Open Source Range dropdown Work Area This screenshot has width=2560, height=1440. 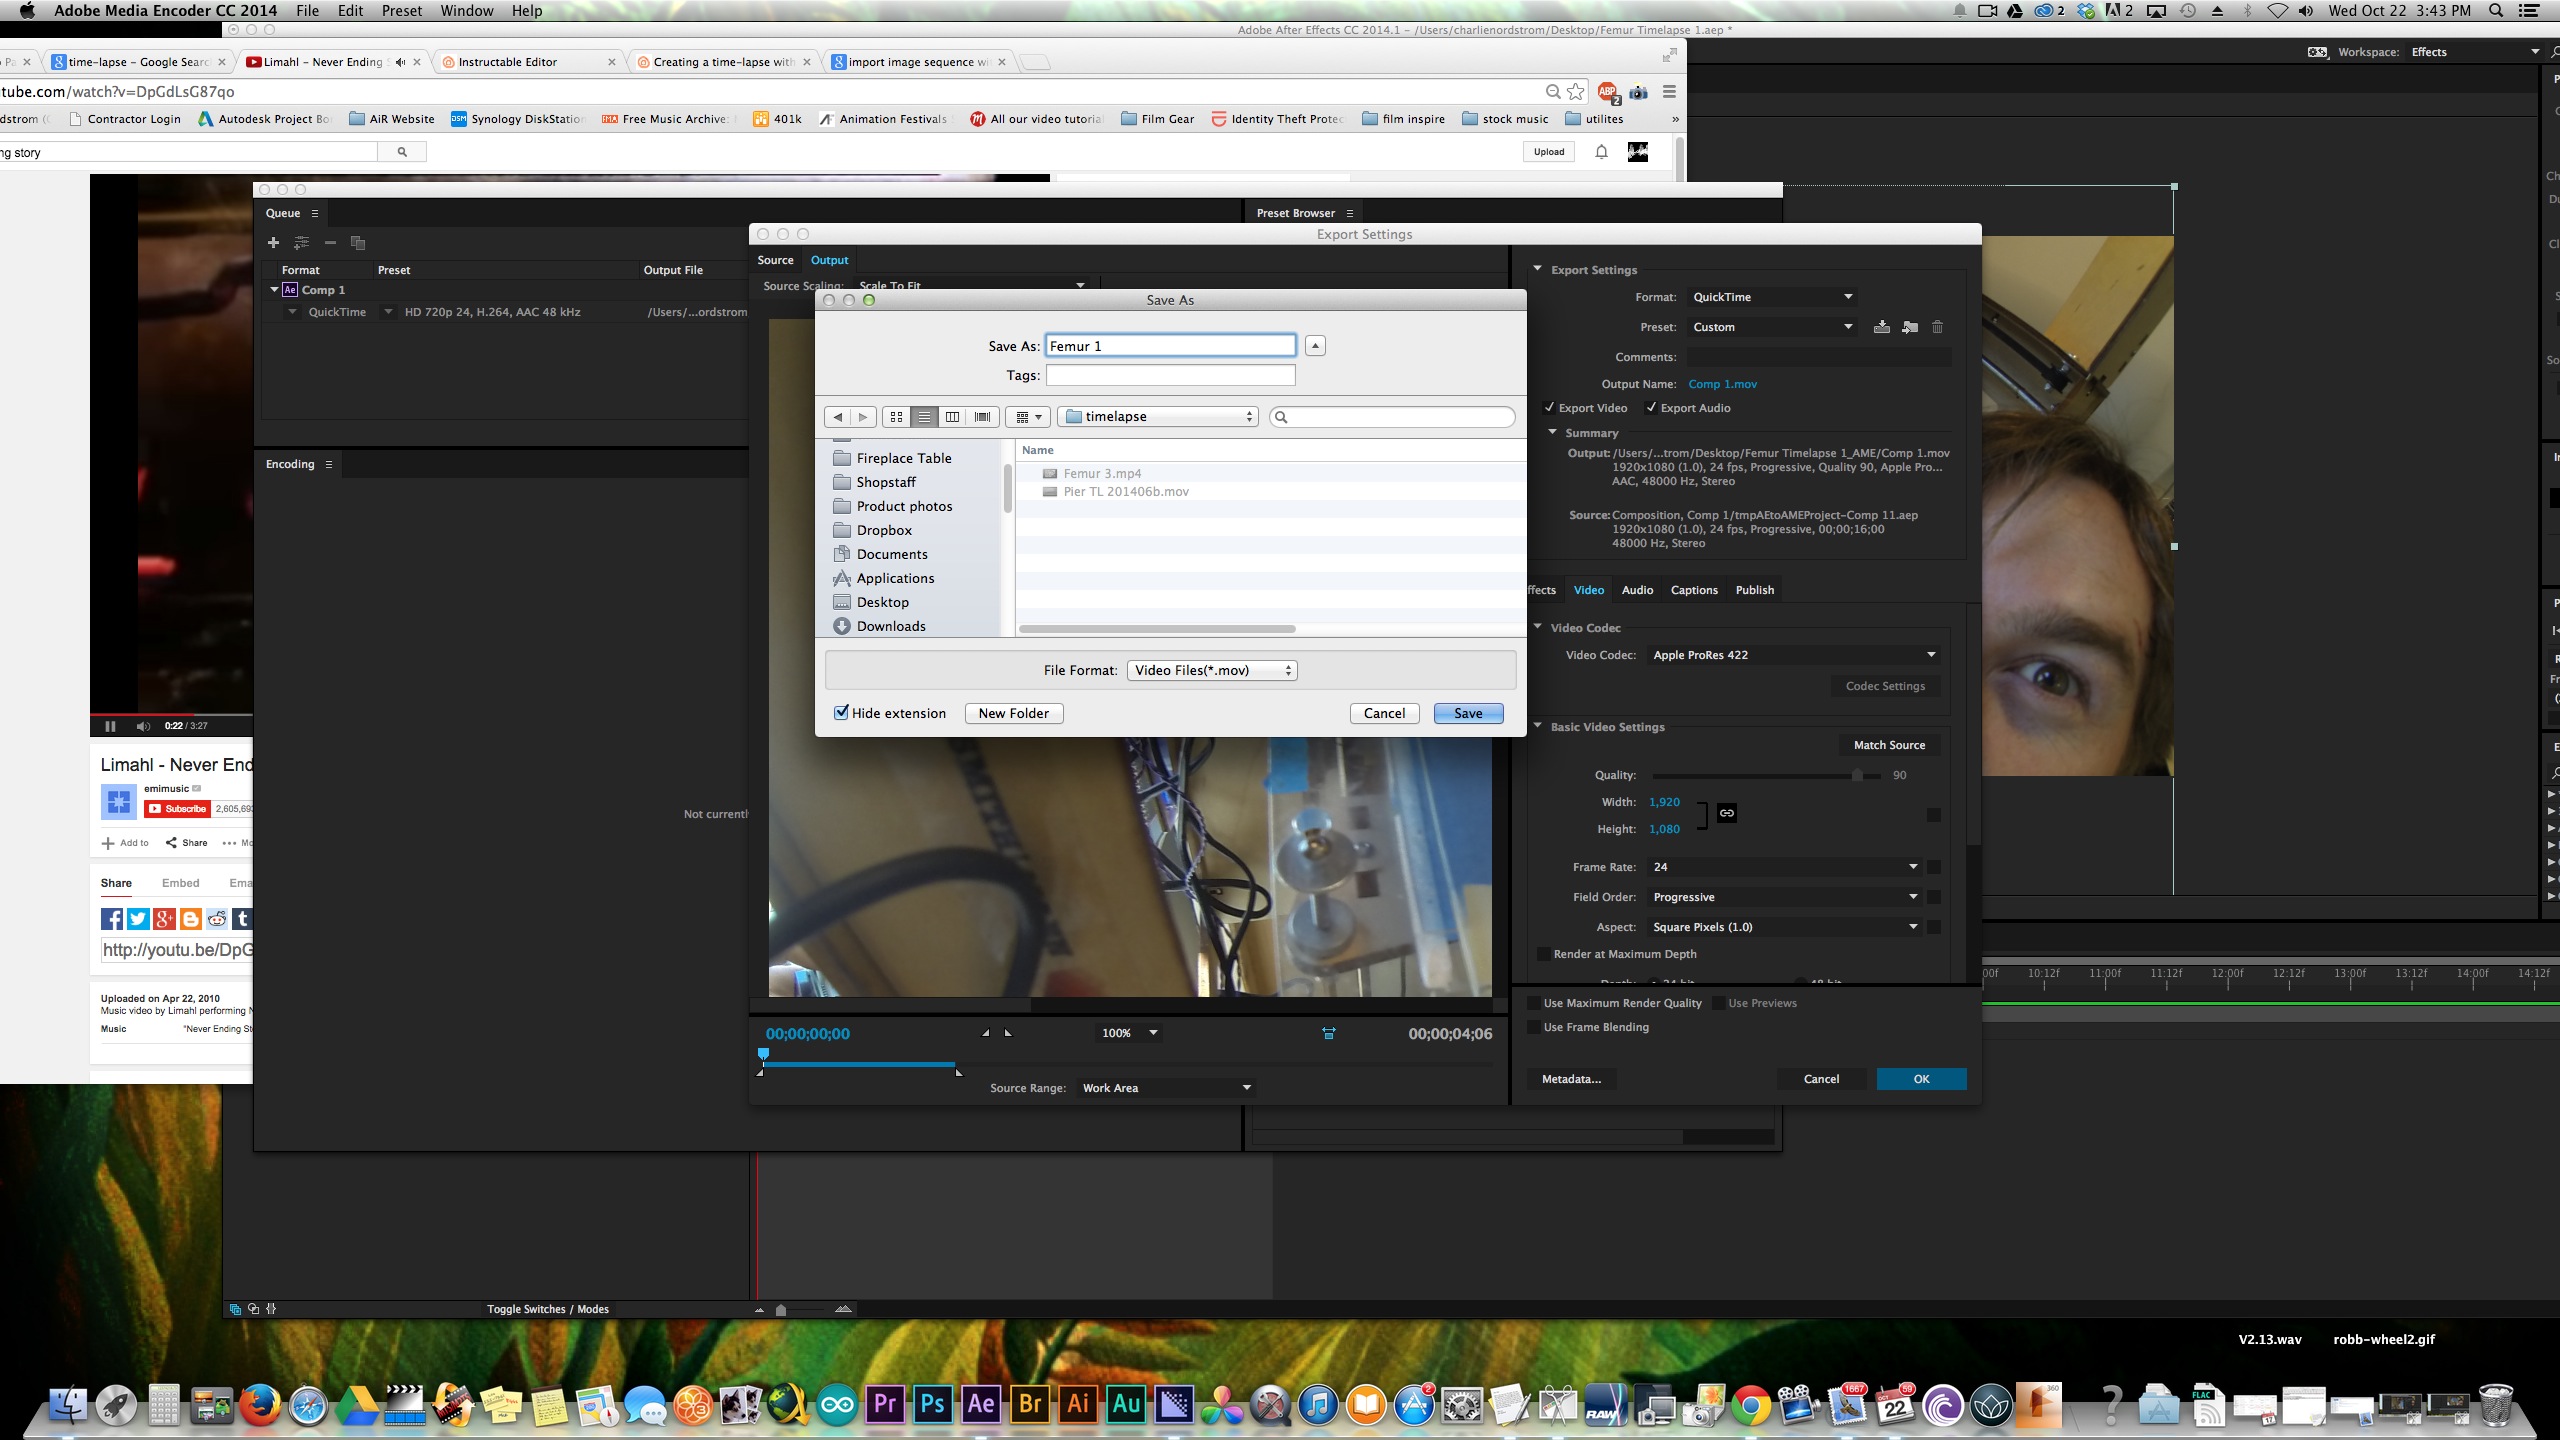click(x=1165, y=1088)
